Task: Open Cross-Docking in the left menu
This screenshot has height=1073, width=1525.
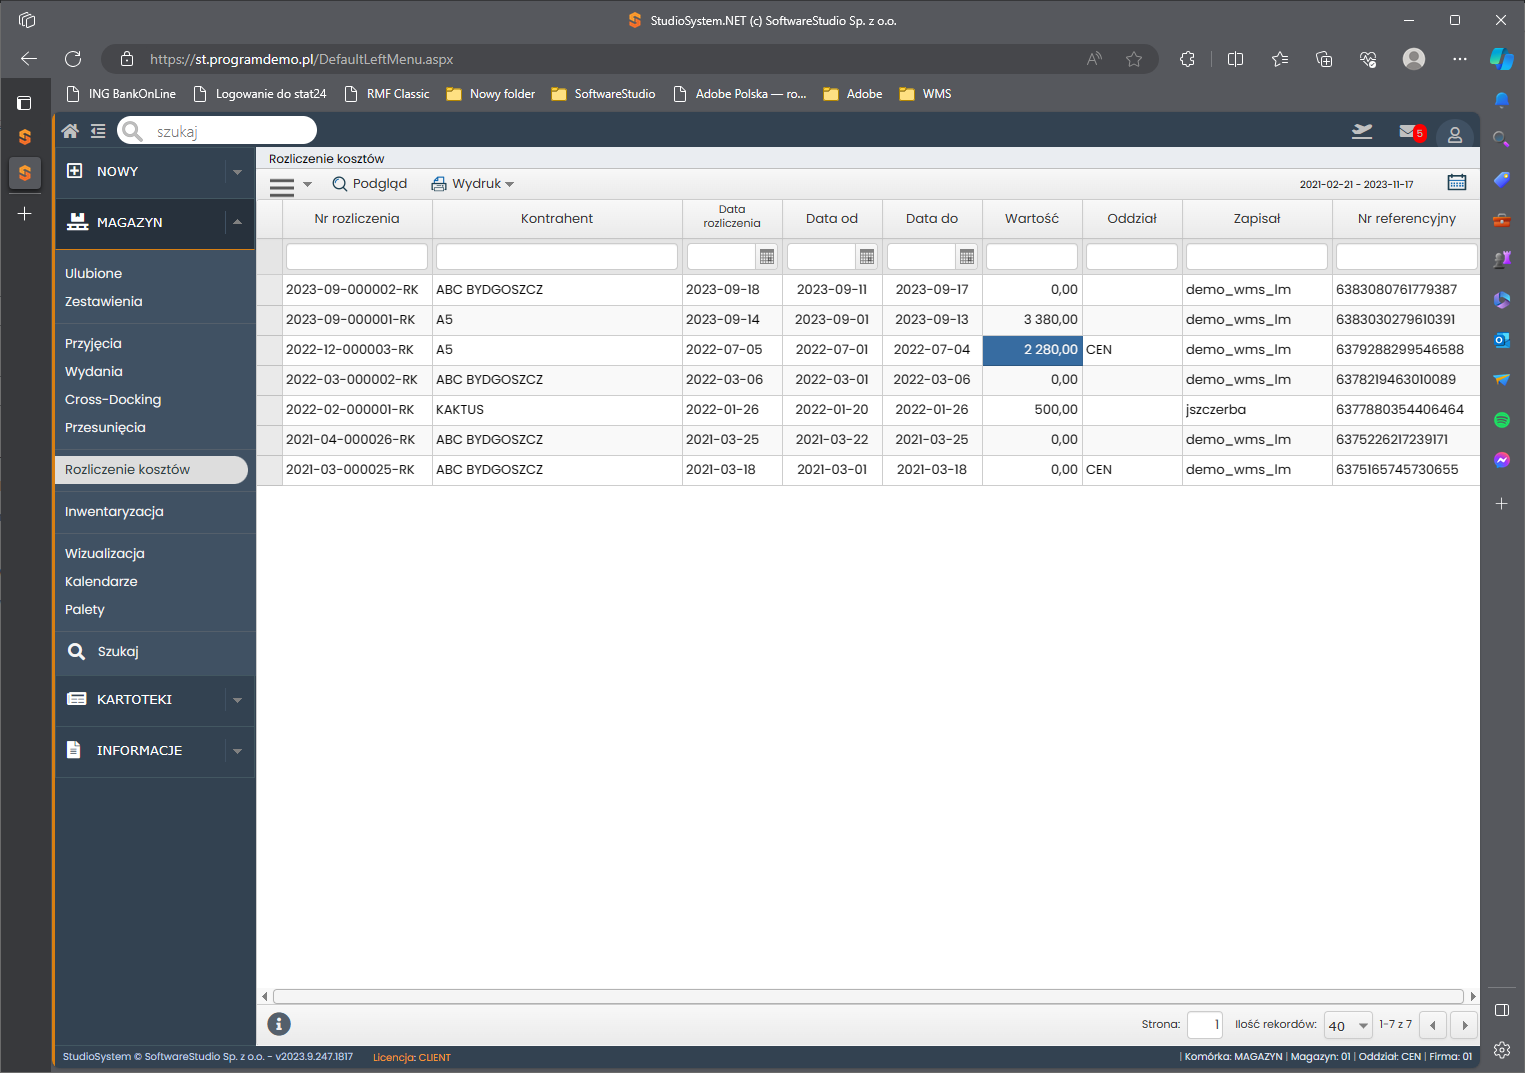Action: click(x=113, y=400)
